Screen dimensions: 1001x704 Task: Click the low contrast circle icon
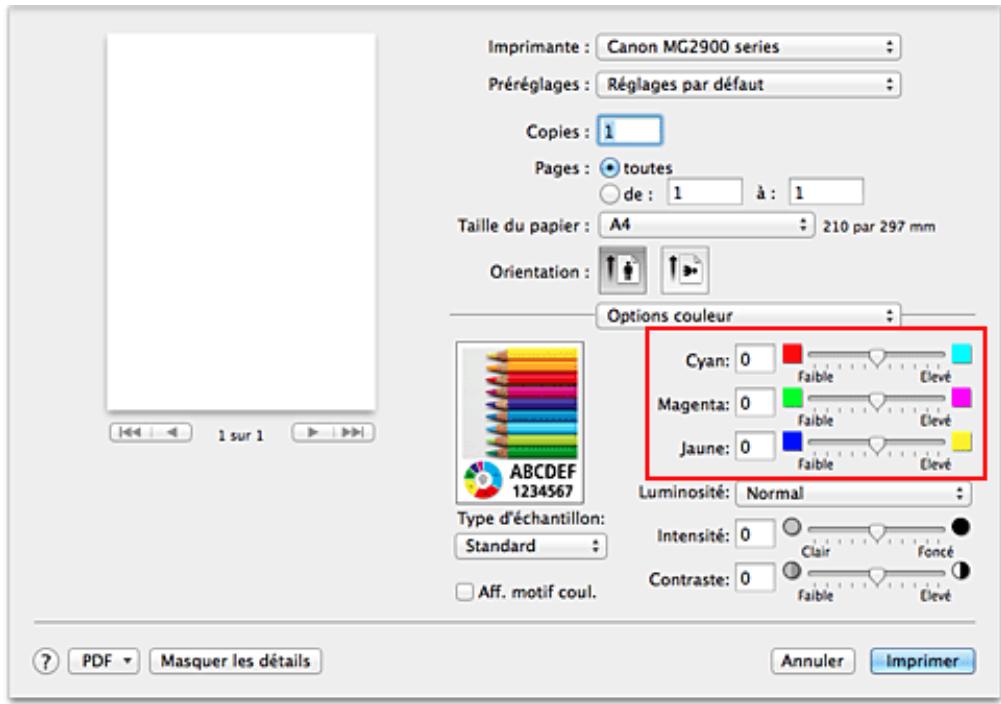(x=792, y=571)
